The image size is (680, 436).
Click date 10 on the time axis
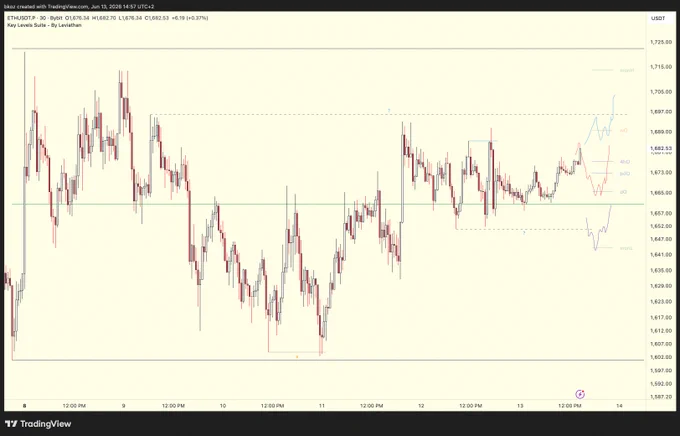click(222, 406)
